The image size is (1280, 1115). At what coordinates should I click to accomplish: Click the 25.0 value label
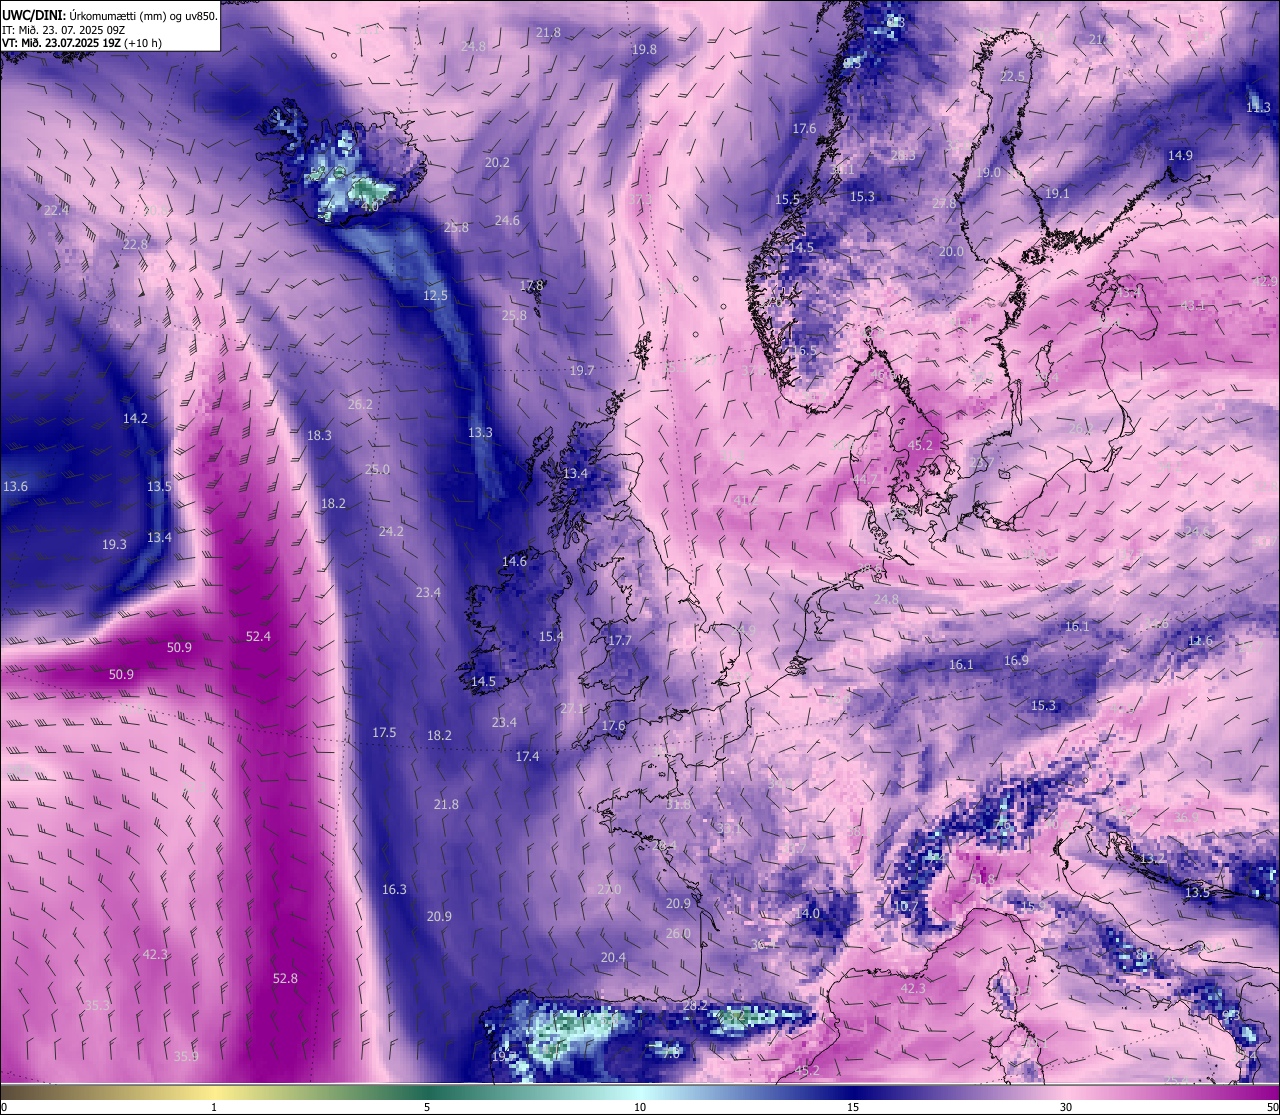[x=377, y=469]
